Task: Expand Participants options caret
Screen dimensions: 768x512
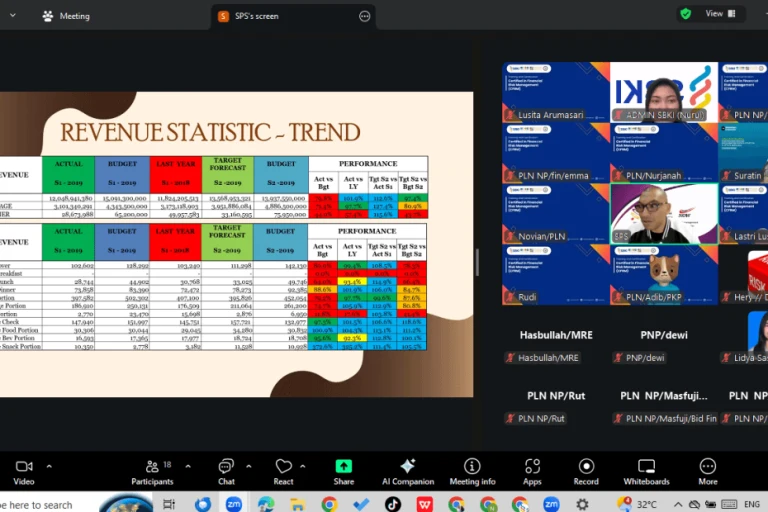Action: coord(188,466)
